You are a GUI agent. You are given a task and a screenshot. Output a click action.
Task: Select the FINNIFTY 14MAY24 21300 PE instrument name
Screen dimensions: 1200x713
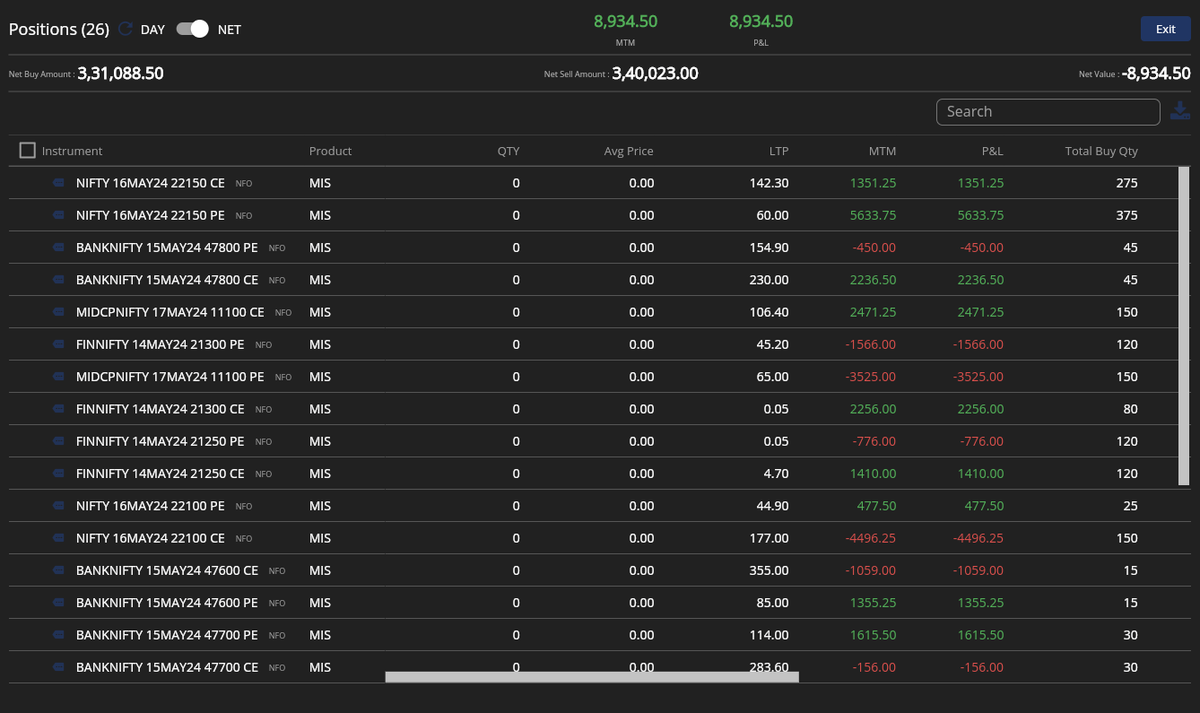pyautogui.click(x=160, y=345)
